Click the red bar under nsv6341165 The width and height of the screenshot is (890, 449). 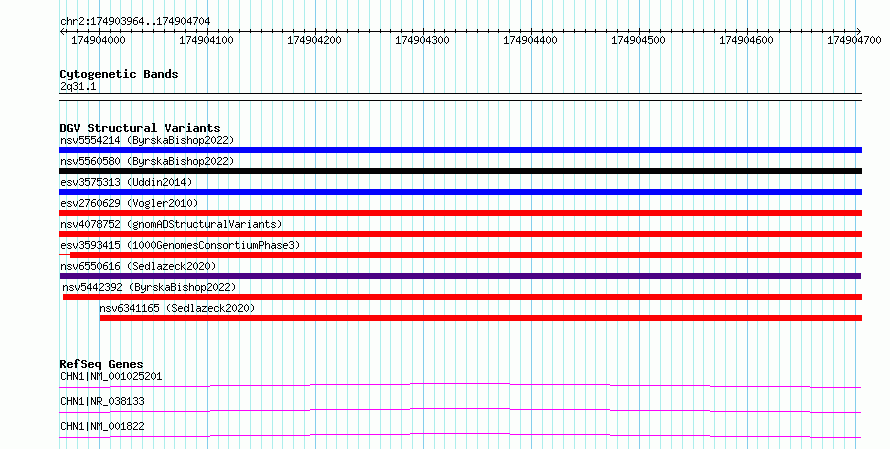481,318
